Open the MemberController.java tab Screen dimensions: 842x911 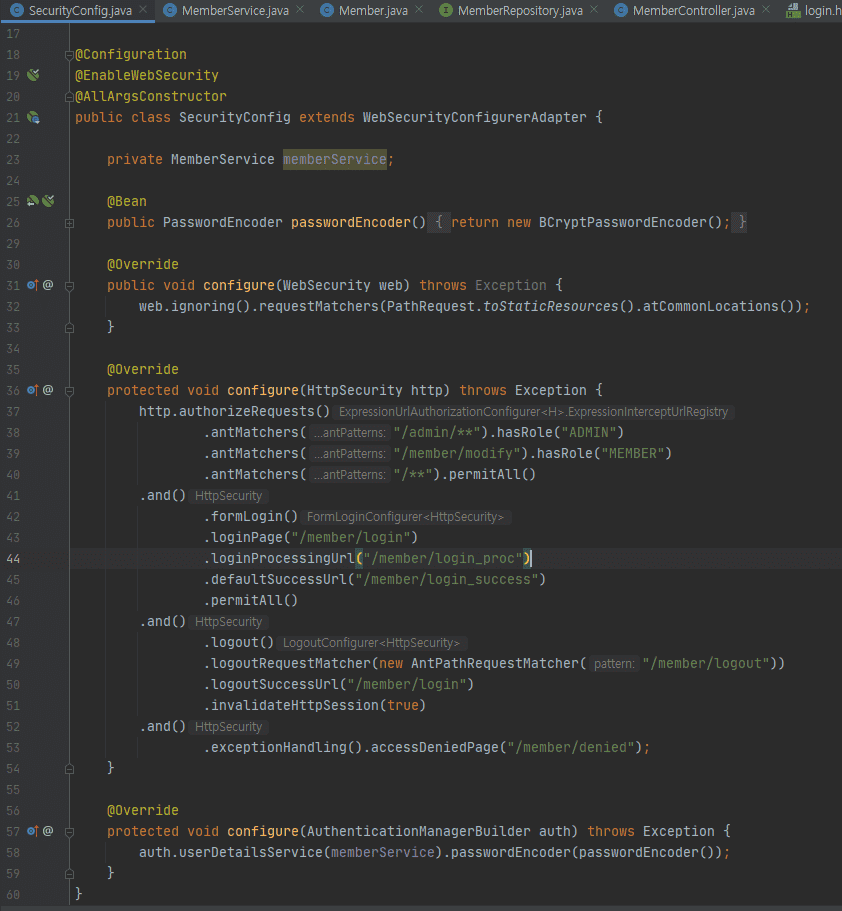[693, 10]
